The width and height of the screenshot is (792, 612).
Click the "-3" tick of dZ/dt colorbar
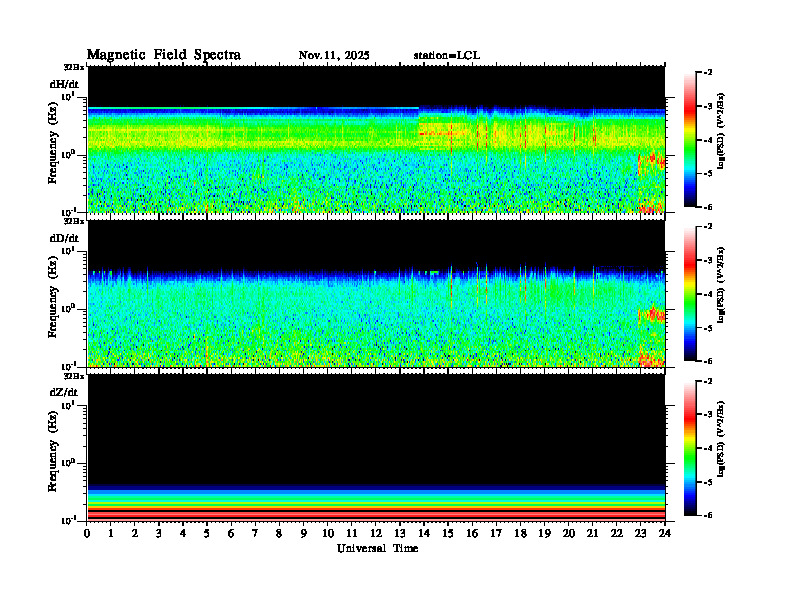708,414
